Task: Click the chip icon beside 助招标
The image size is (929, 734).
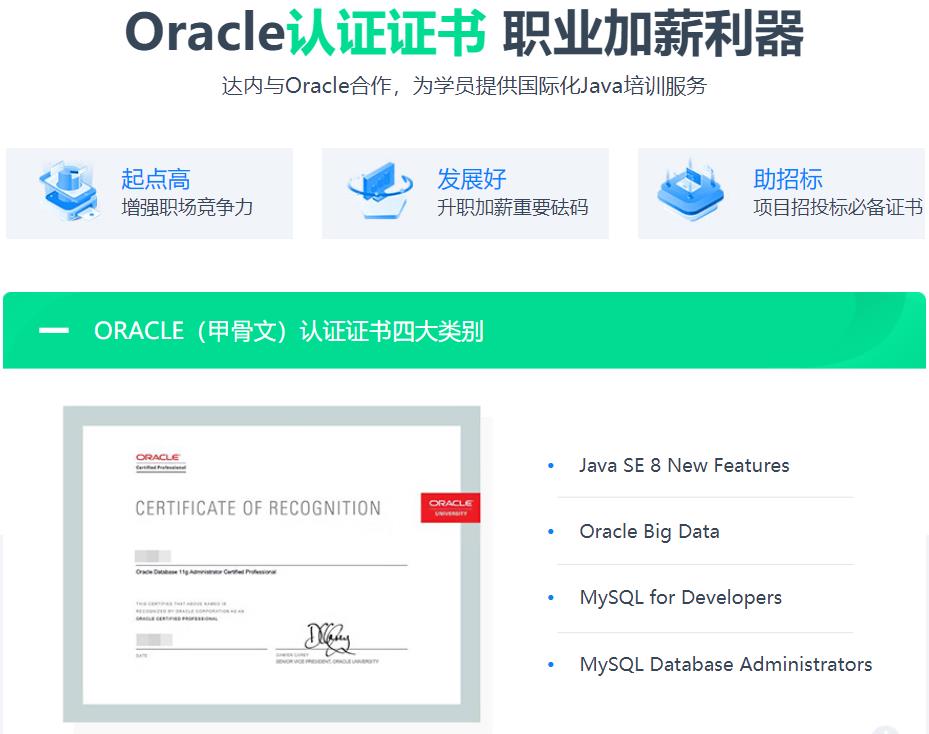Action: click(691, 189)
